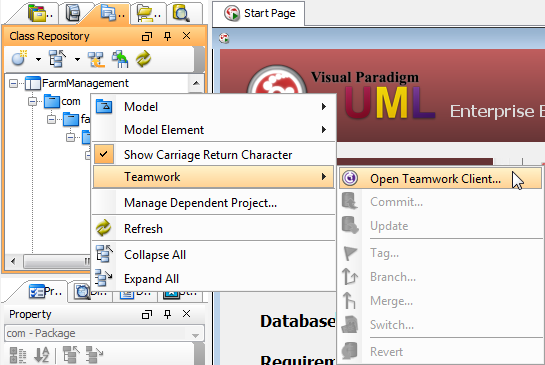Select FarmManagement project node
The image size is (545, 365).
click(x=85, y=83)
